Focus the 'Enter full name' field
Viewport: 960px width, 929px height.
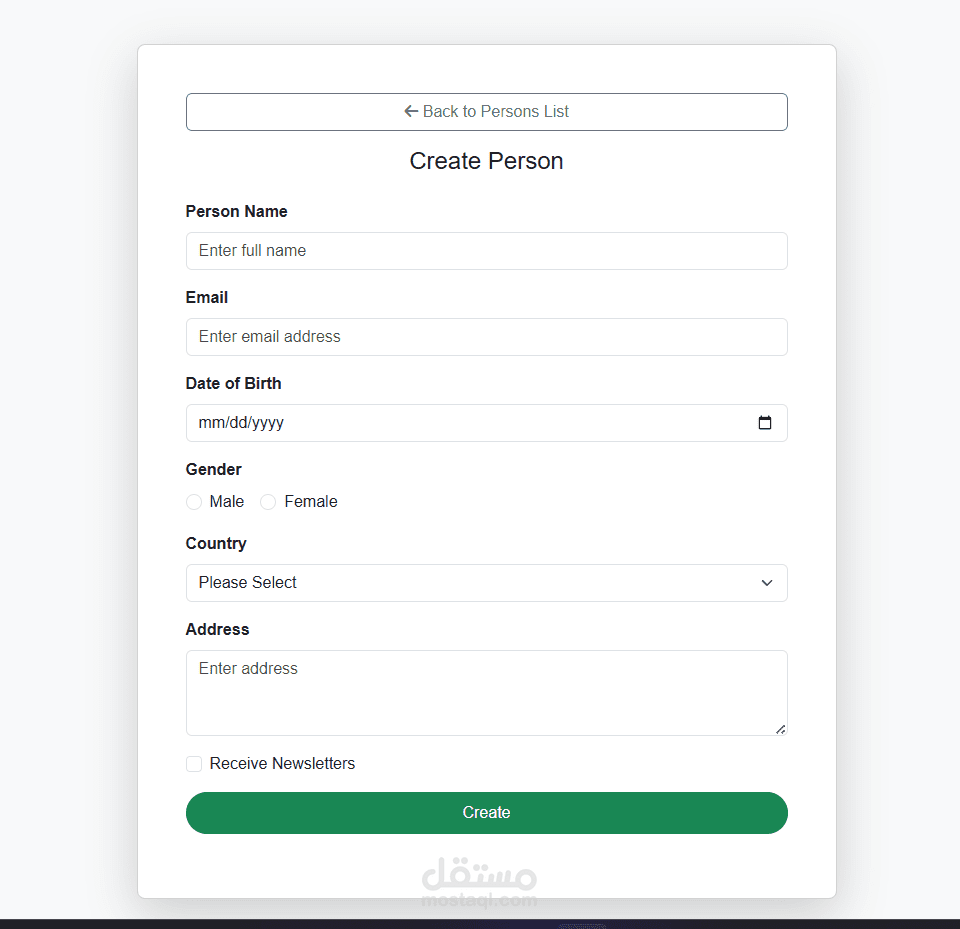[x=486, y=251]
